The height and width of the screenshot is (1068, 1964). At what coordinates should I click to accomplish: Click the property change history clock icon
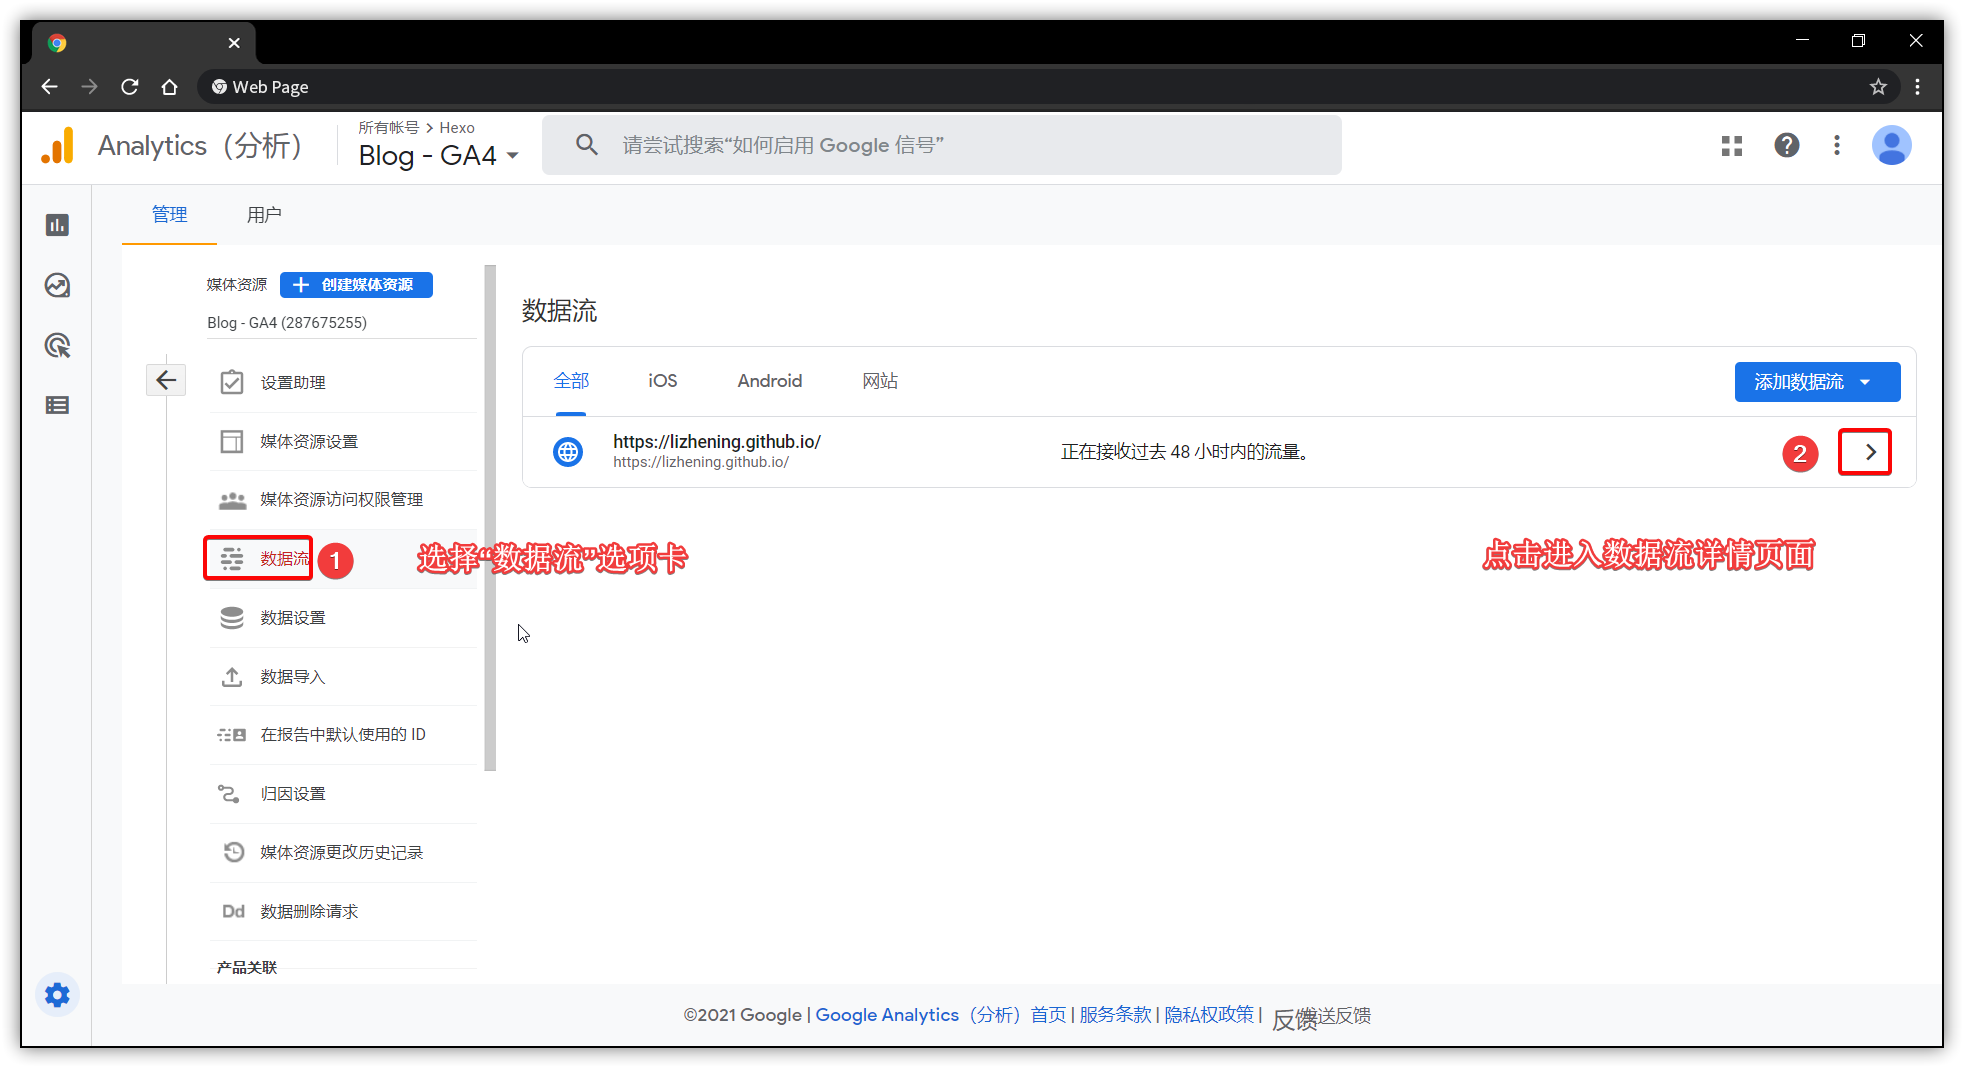[233, 852]
